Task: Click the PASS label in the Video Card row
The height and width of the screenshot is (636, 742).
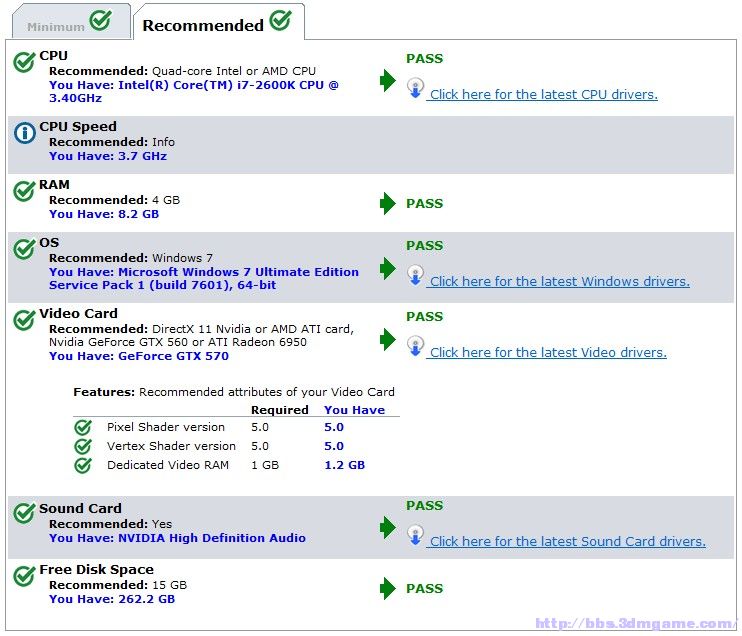Action: (x=424, y=317)
